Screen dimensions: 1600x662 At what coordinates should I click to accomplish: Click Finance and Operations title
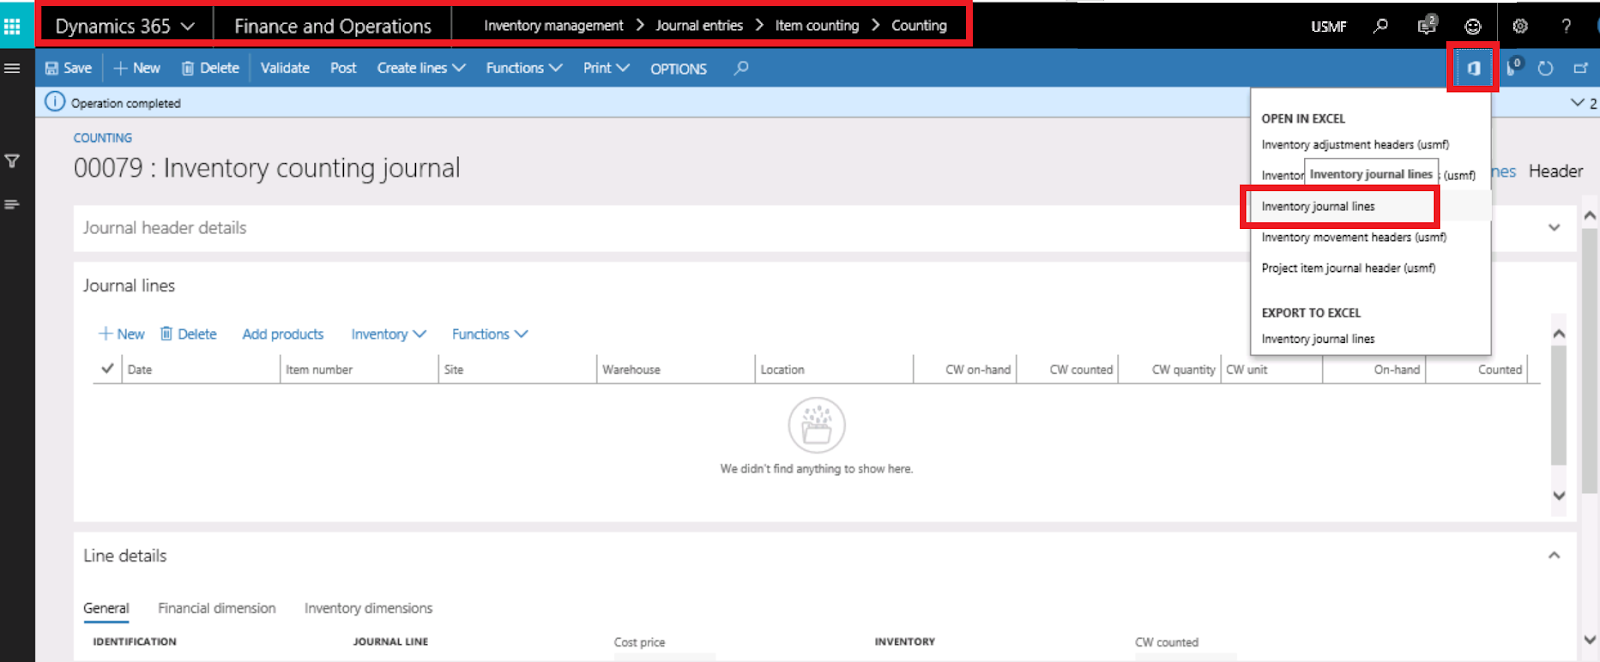333,26
